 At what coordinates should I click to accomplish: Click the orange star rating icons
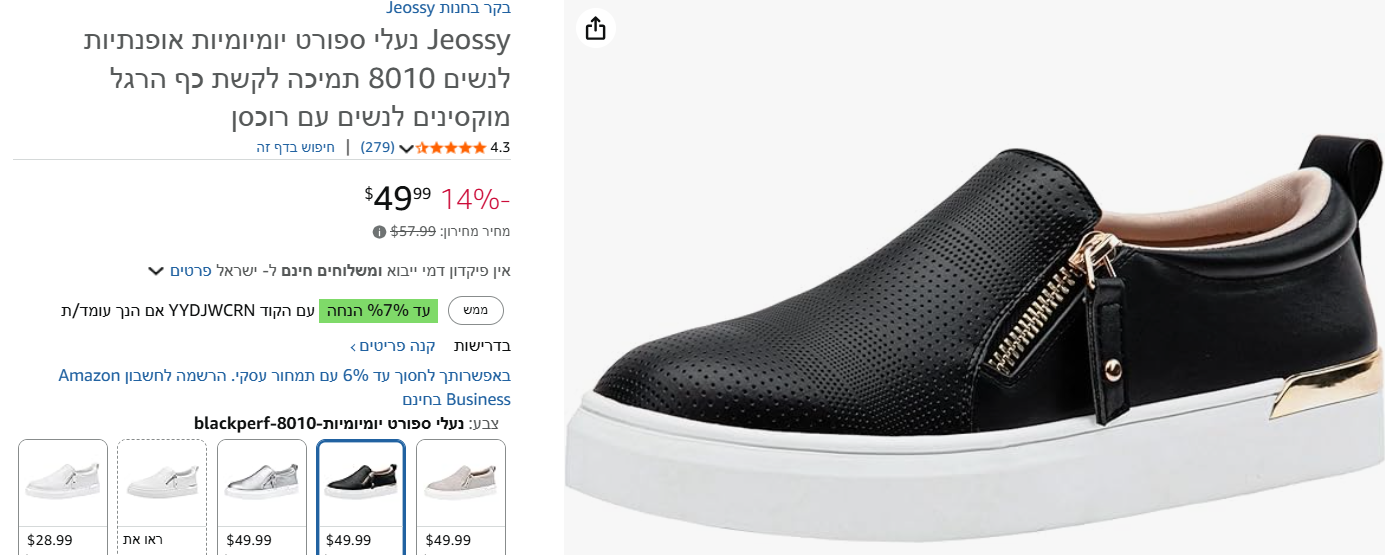click(451, 148)
